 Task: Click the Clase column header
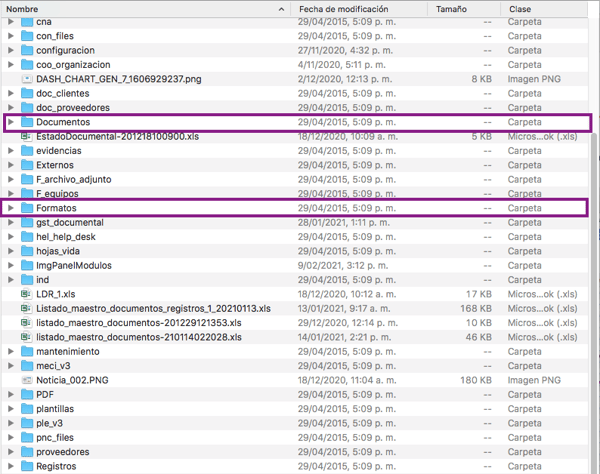tap(540, 8)
